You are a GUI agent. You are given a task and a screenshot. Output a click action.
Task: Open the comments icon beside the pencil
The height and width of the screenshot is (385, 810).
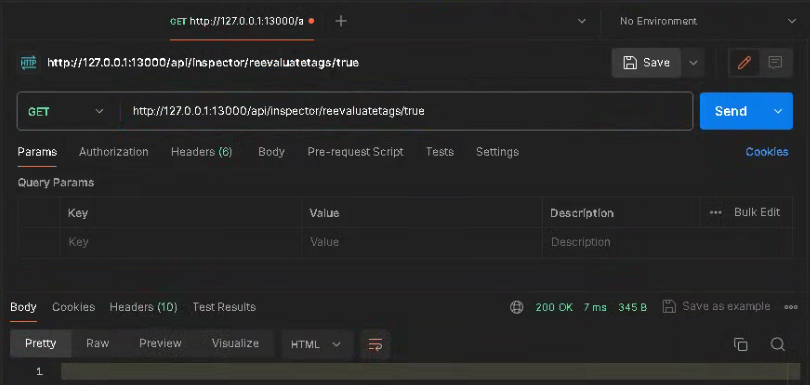pos(775,63)
